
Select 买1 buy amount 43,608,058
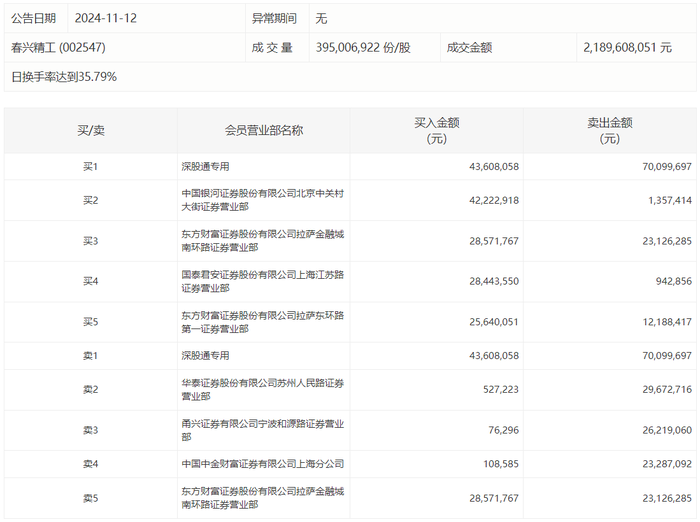click(x=494, y=167)
